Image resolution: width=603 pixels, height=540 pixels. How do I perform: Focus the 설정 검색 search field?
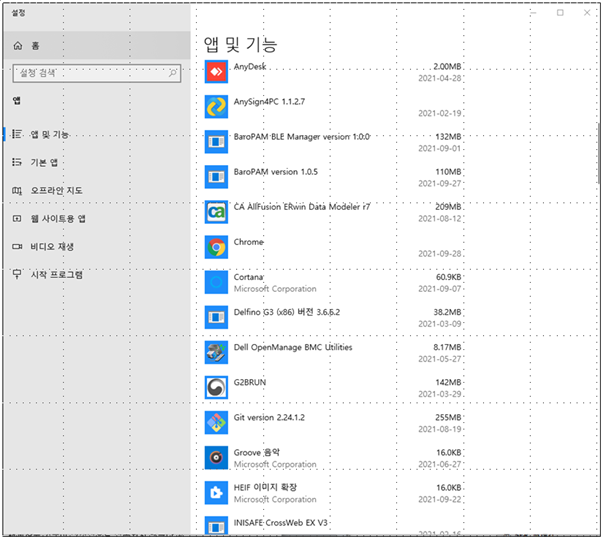pyautogui.click(x=97, y=73)
